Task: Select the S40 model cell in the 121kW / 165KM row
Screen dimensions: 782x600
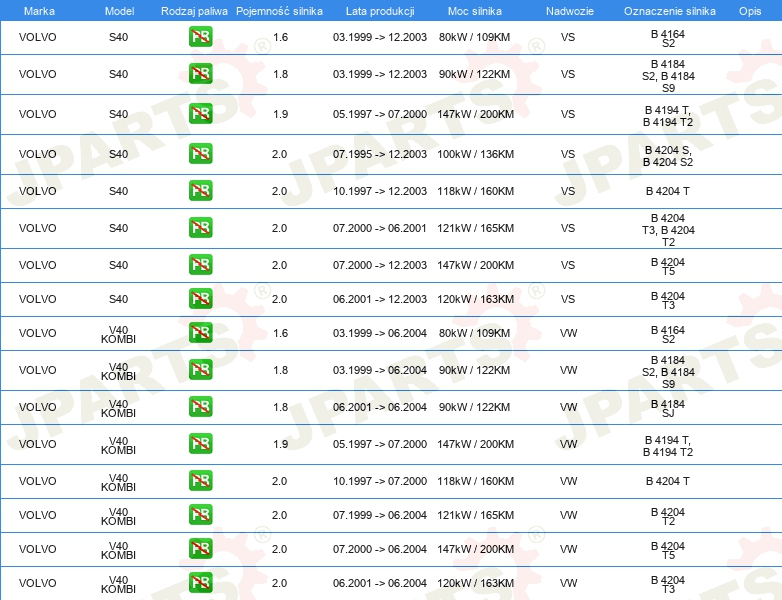Action: (x=118, y=228)
